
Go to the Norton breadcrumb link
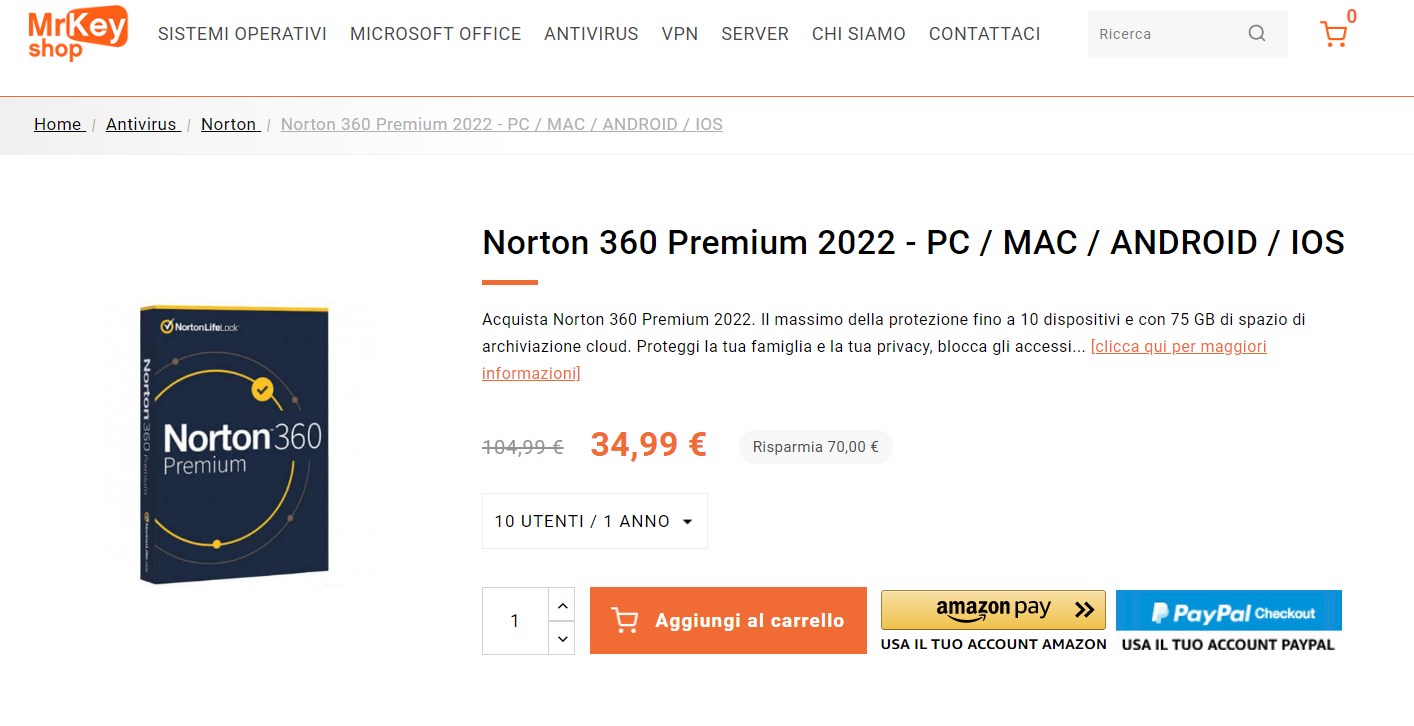(x=229, y=124)
